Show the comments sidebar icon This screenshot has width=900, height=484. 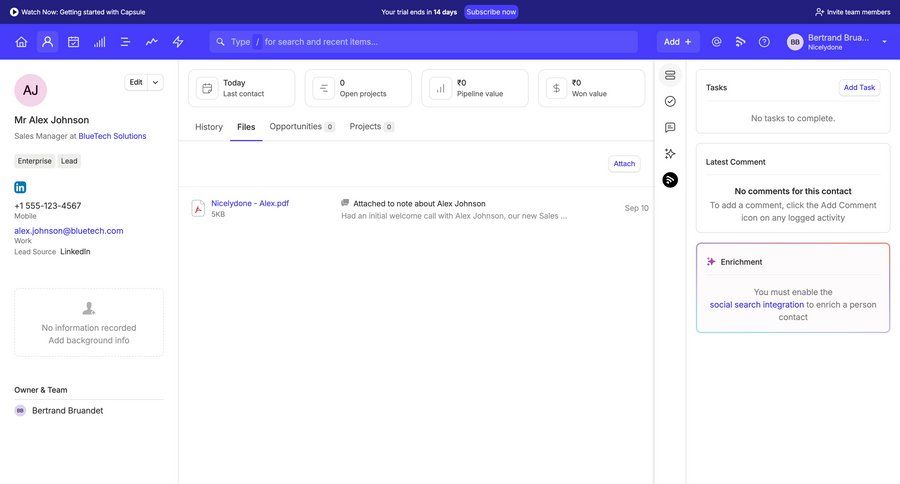pyautogui.click(x=670, y=127)
